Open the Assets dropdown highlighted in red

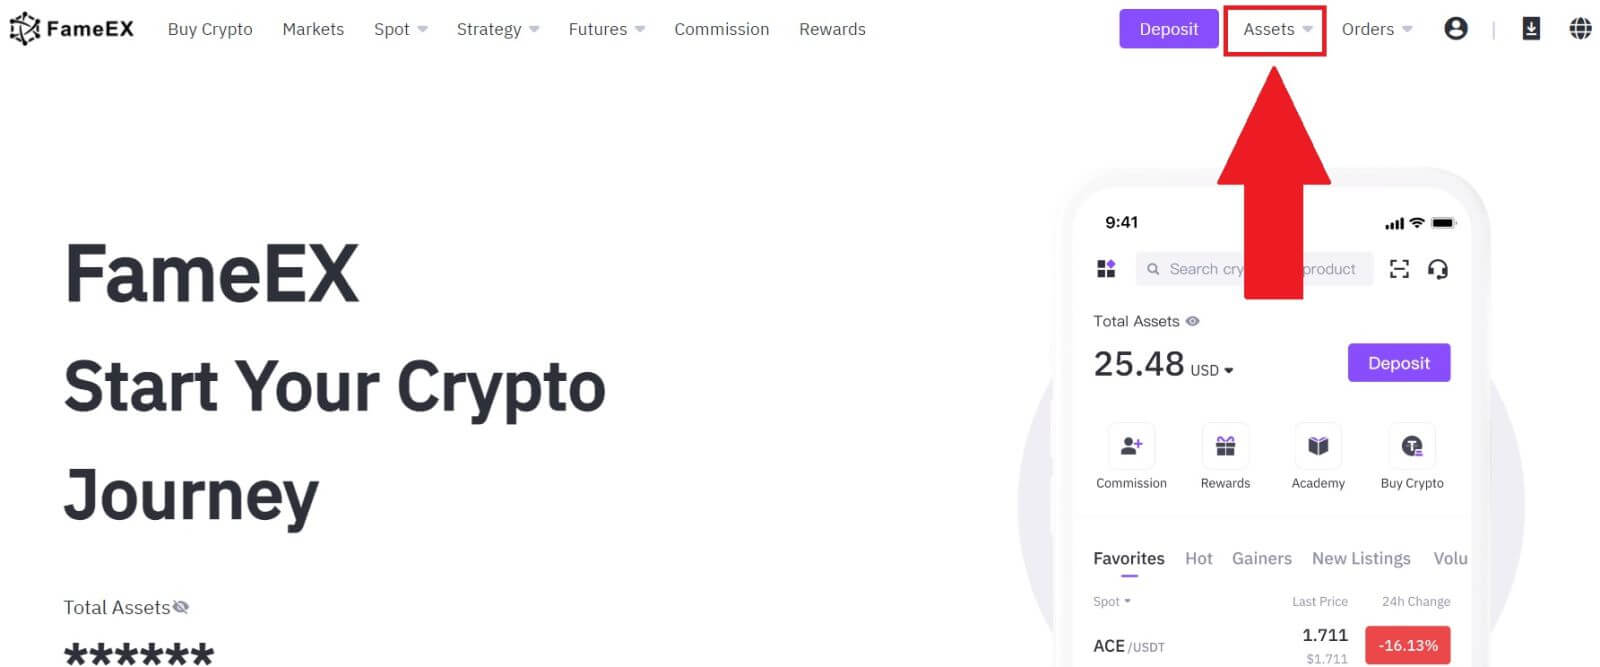pos(1274,29)
